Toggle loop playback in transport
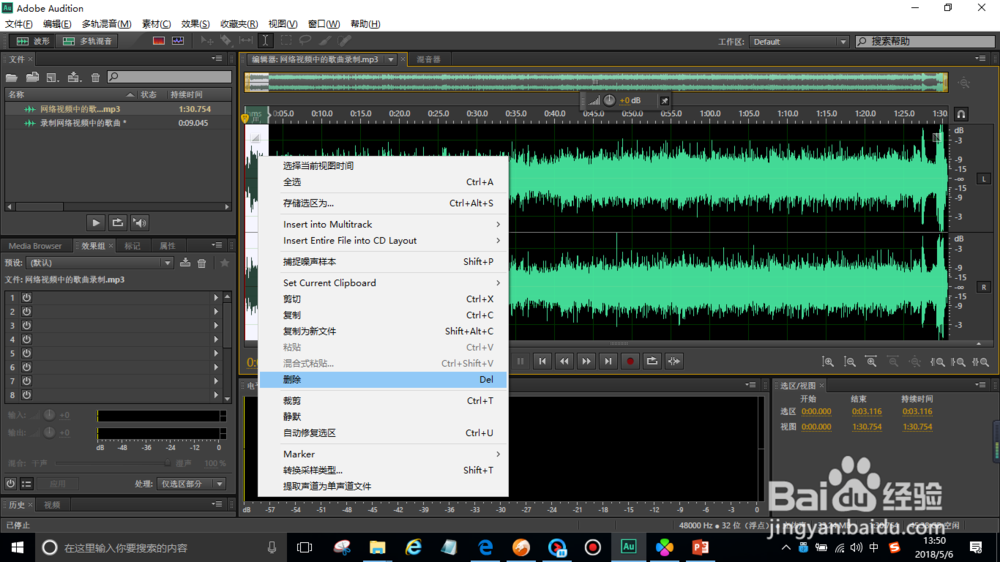This screenshot has width=1000, height=562. tap(652, 361)
